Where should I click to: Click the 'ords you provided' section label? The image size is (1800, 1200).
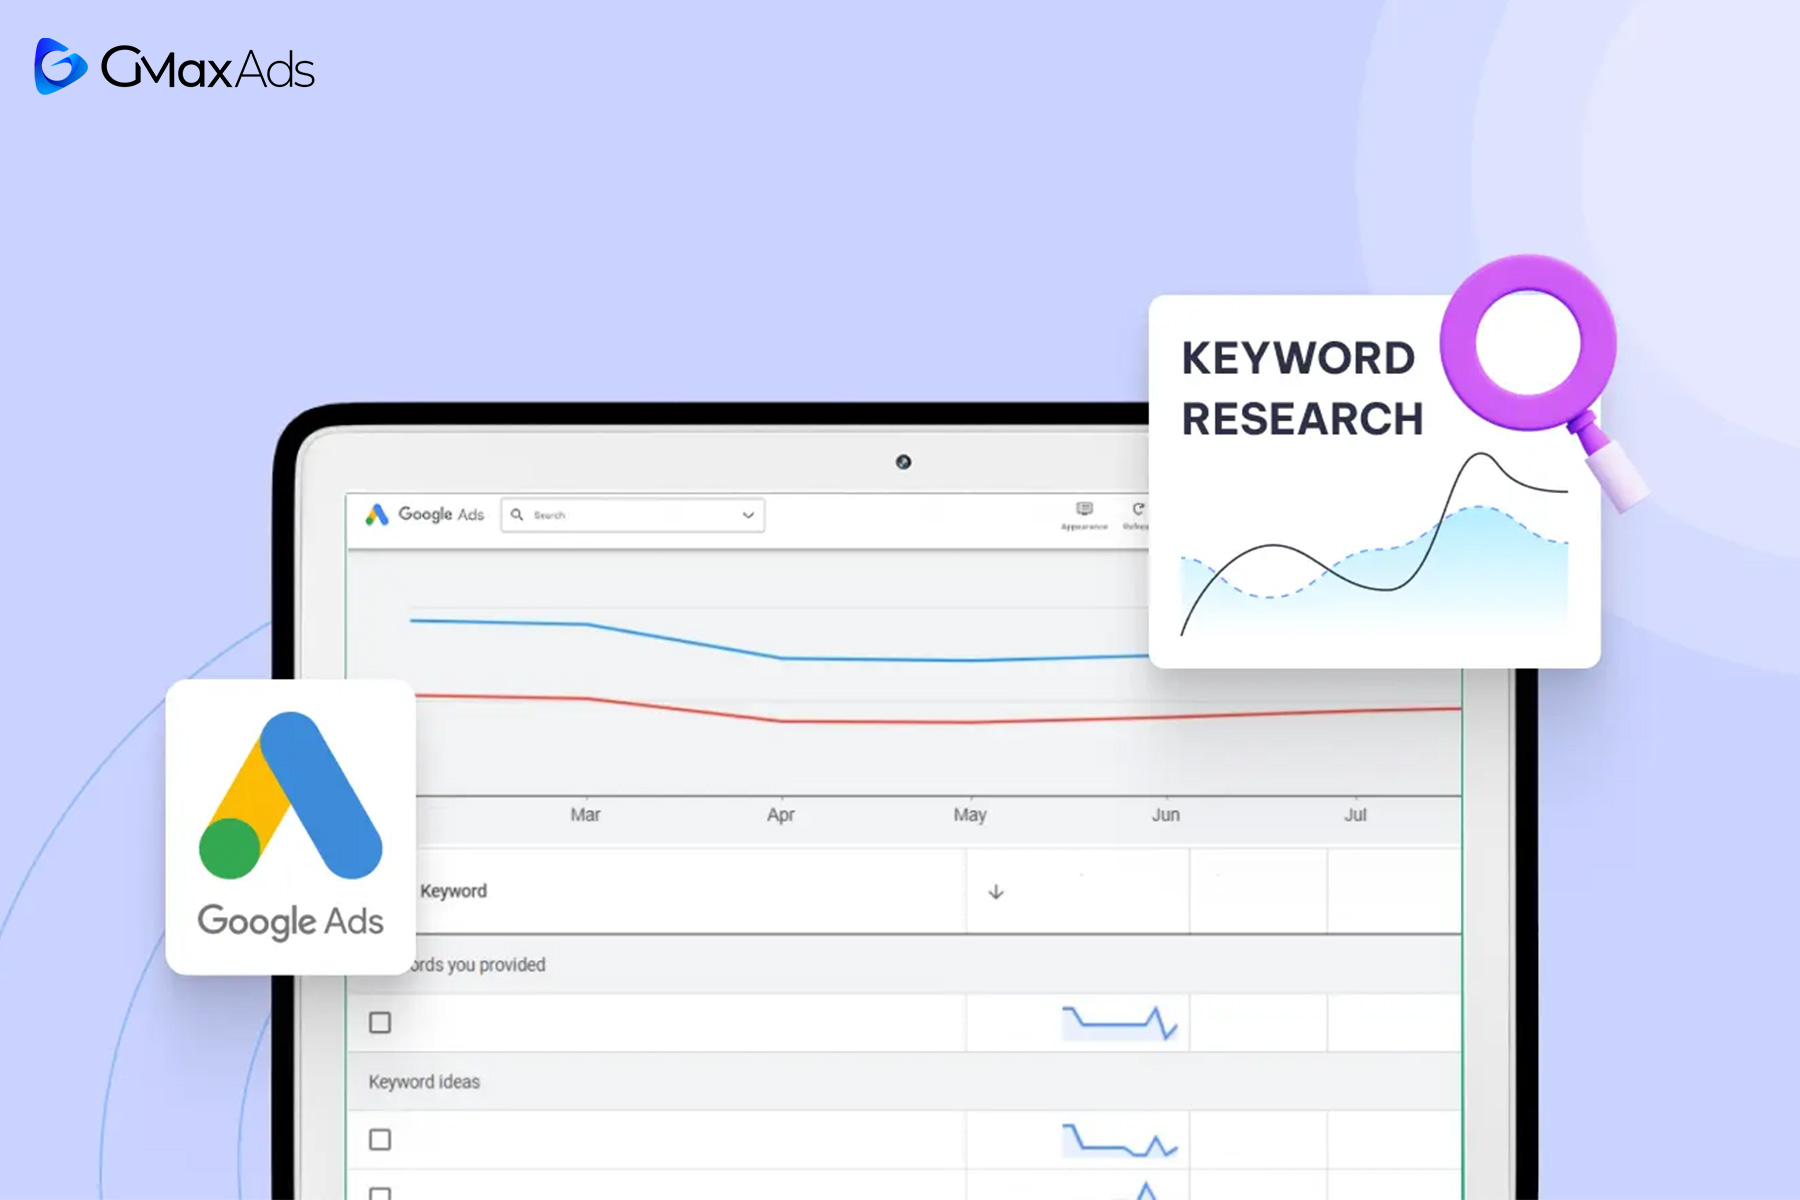(x=477, y=965)
